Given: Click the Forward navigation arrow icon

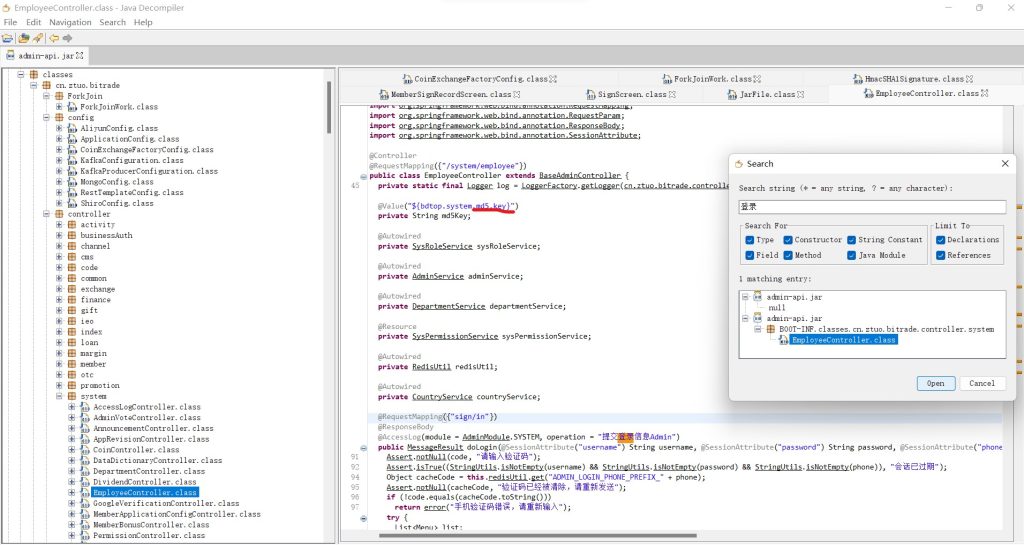Looking at the screenshot, I should 68,38.
